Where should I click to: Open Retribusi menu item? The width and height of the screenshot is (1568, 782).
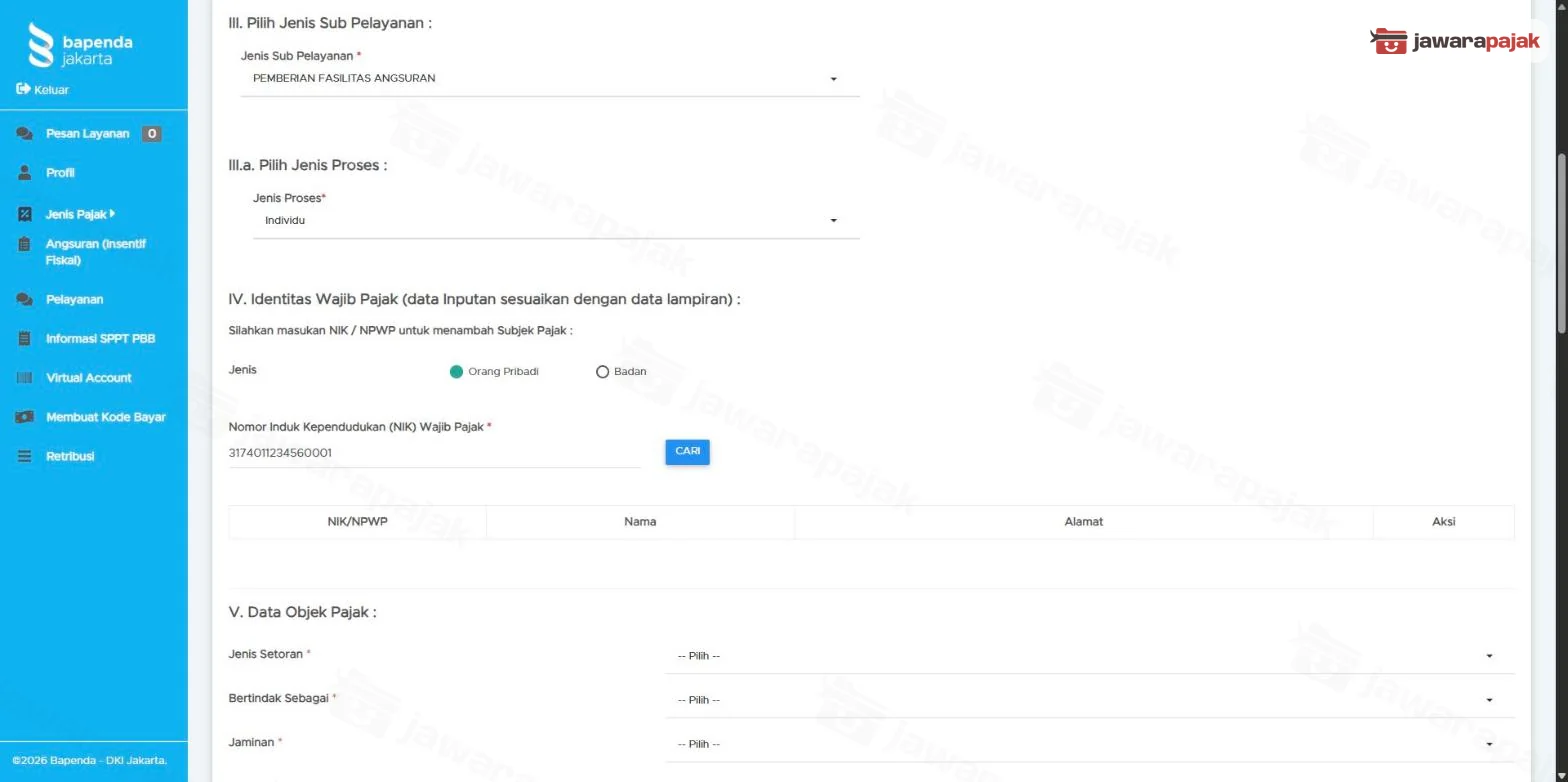click(70, 456)
